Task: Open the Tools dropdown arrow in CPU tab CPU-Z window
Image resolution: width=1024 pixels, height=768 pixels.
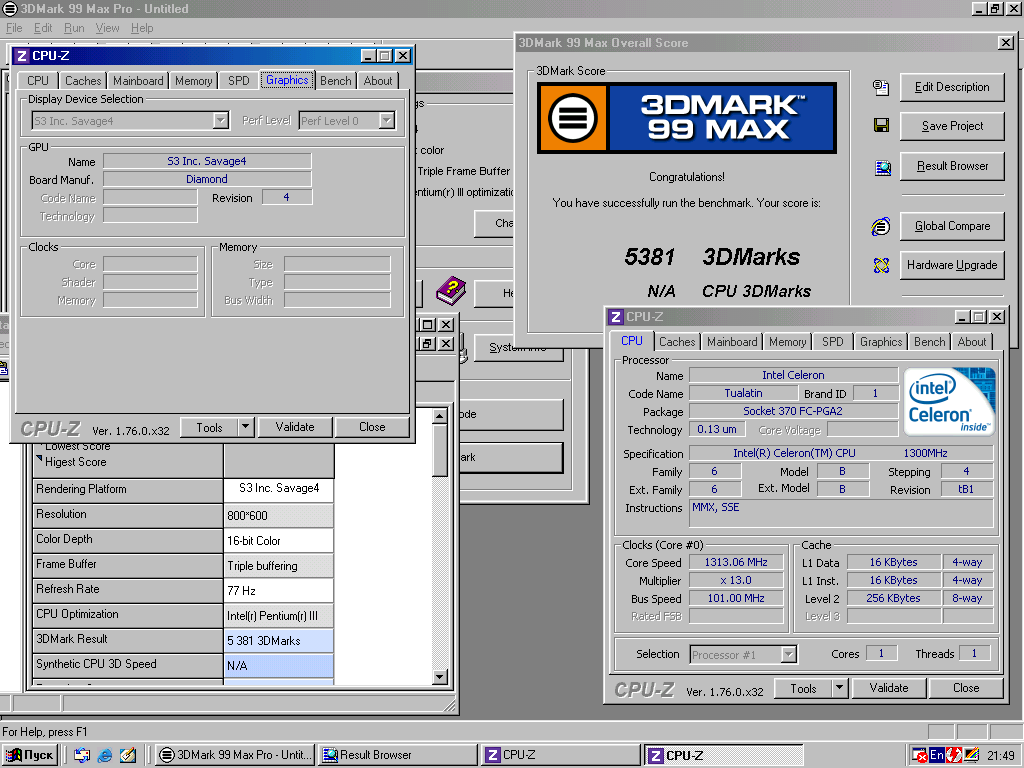Action: (839, 688)
